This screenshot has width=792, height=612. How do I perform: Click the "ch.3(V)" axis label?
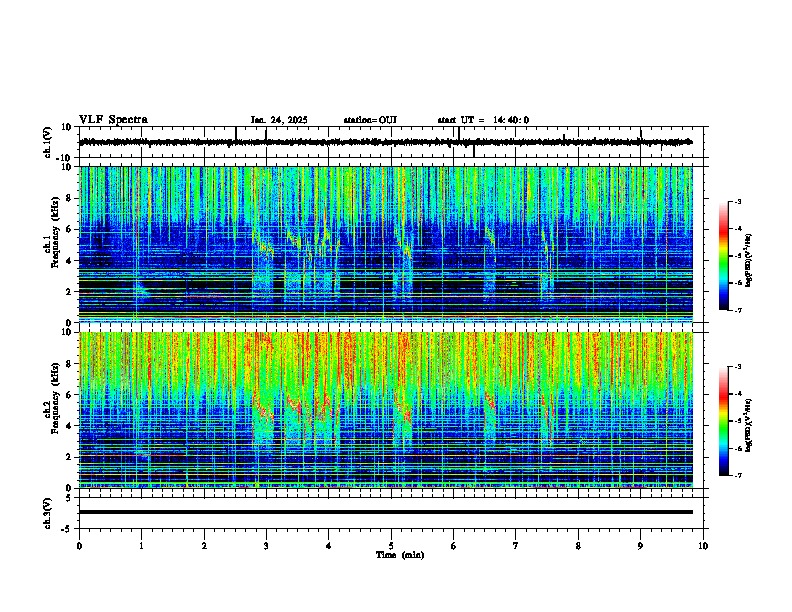(48, 514)
